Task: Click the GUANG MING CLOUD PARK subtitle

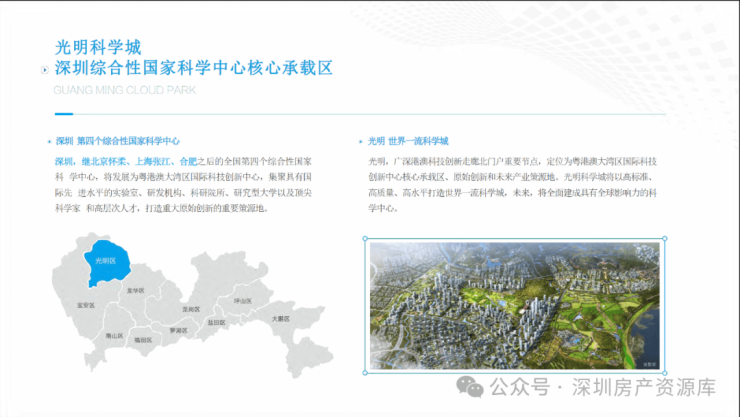Action: pyautogui.click(x=125, y=90)
